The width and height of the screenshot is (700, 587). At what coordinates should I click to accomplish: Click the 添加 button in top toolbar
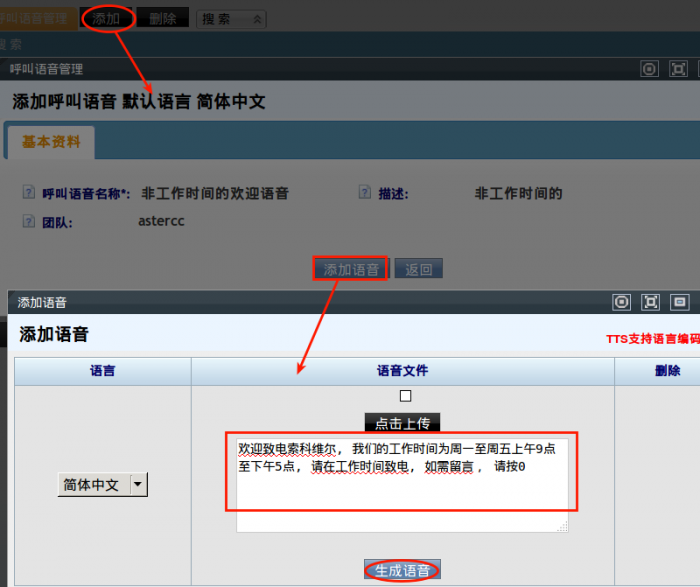pyautogui.click(x=106, y=18)
